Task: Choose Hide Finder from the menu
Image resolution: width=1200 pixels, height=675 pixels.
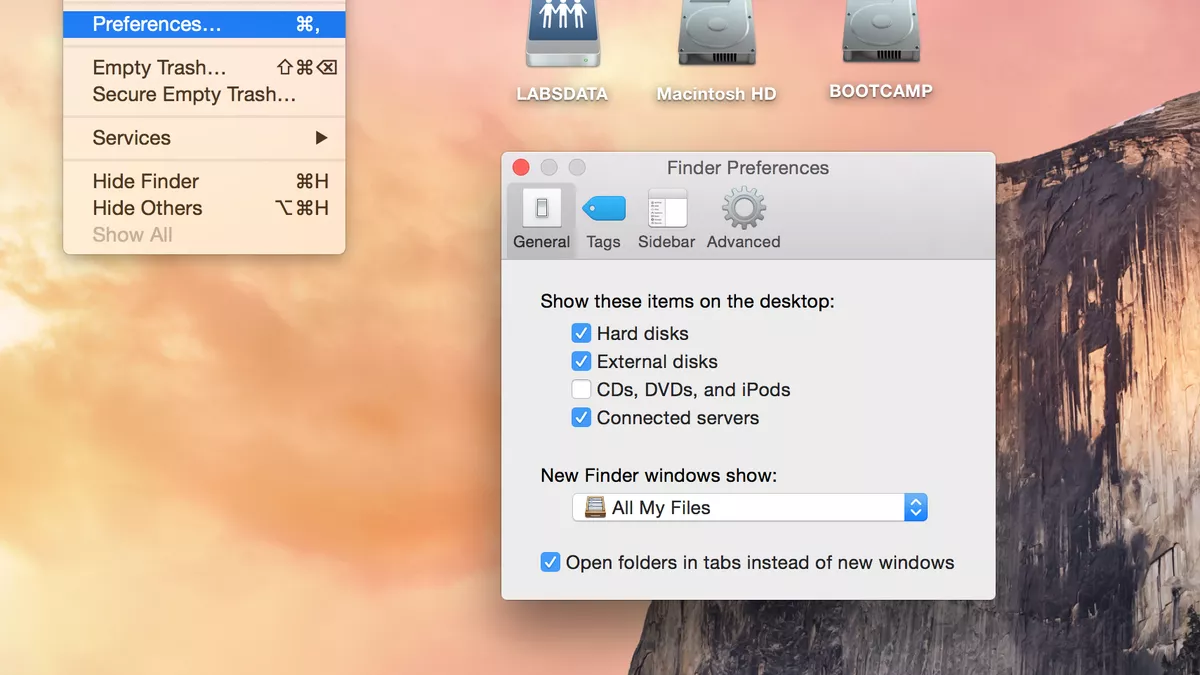Action: pos(204,181)
